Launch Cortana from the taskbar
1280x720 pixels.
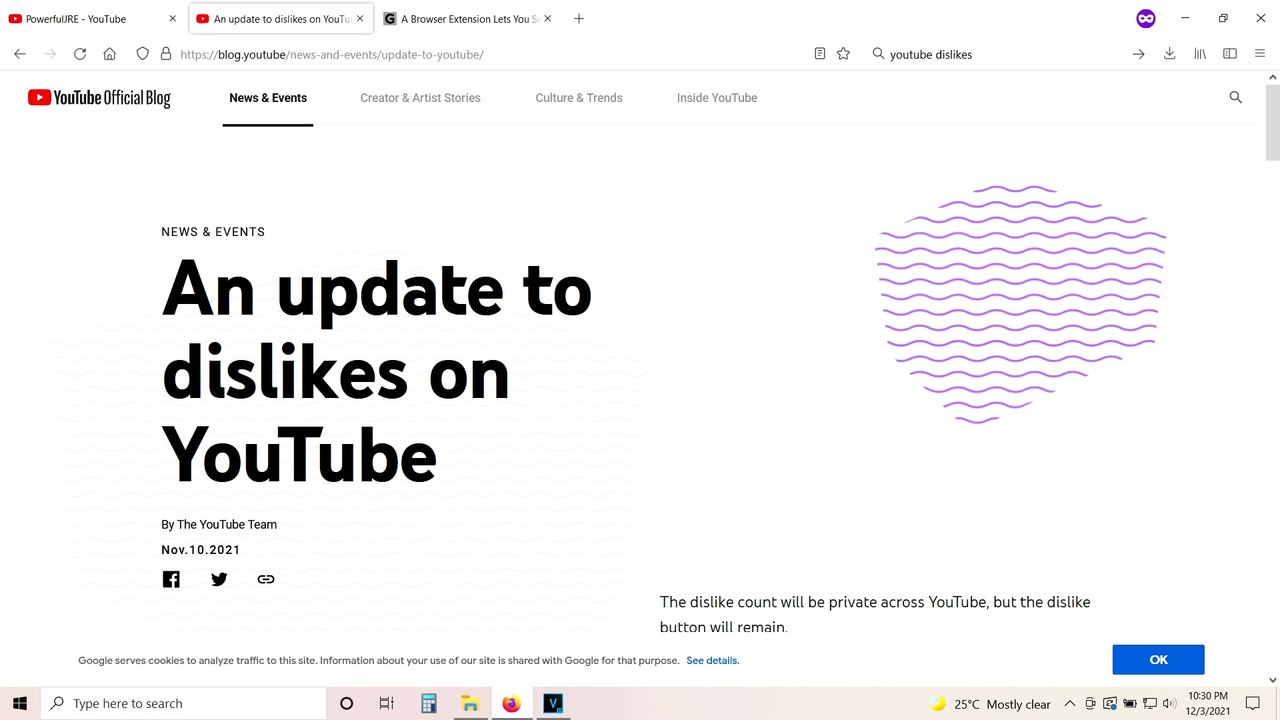[x=347, y=703]
